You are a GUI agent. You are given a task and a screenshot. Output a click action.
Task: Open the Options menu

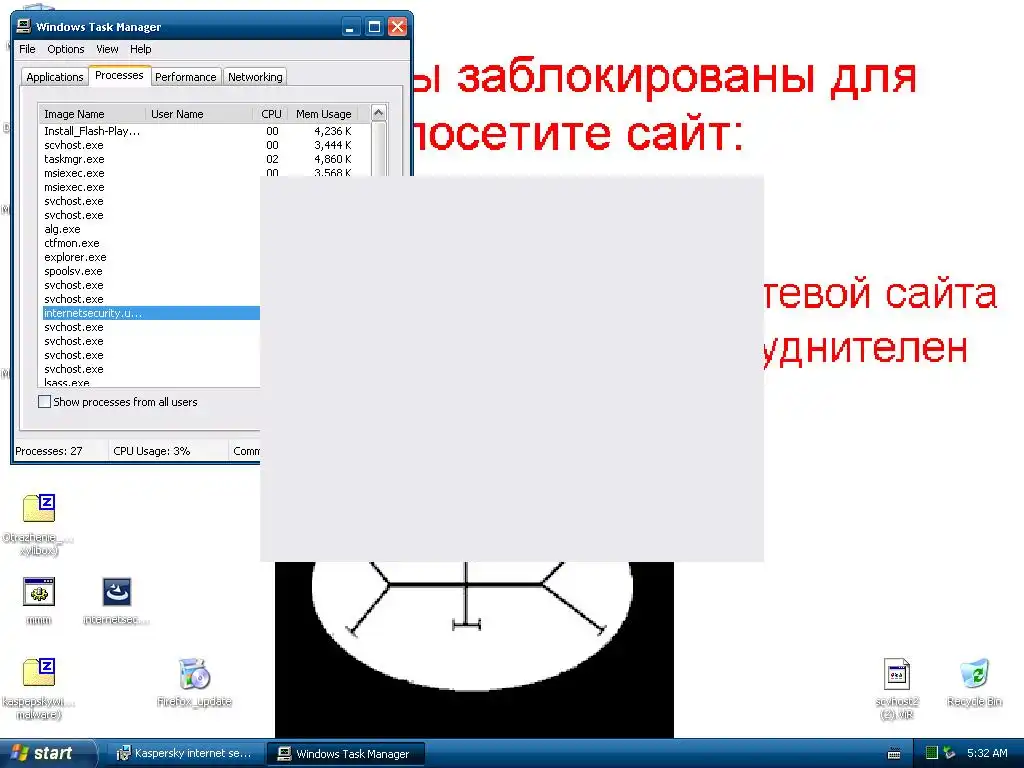65,49
